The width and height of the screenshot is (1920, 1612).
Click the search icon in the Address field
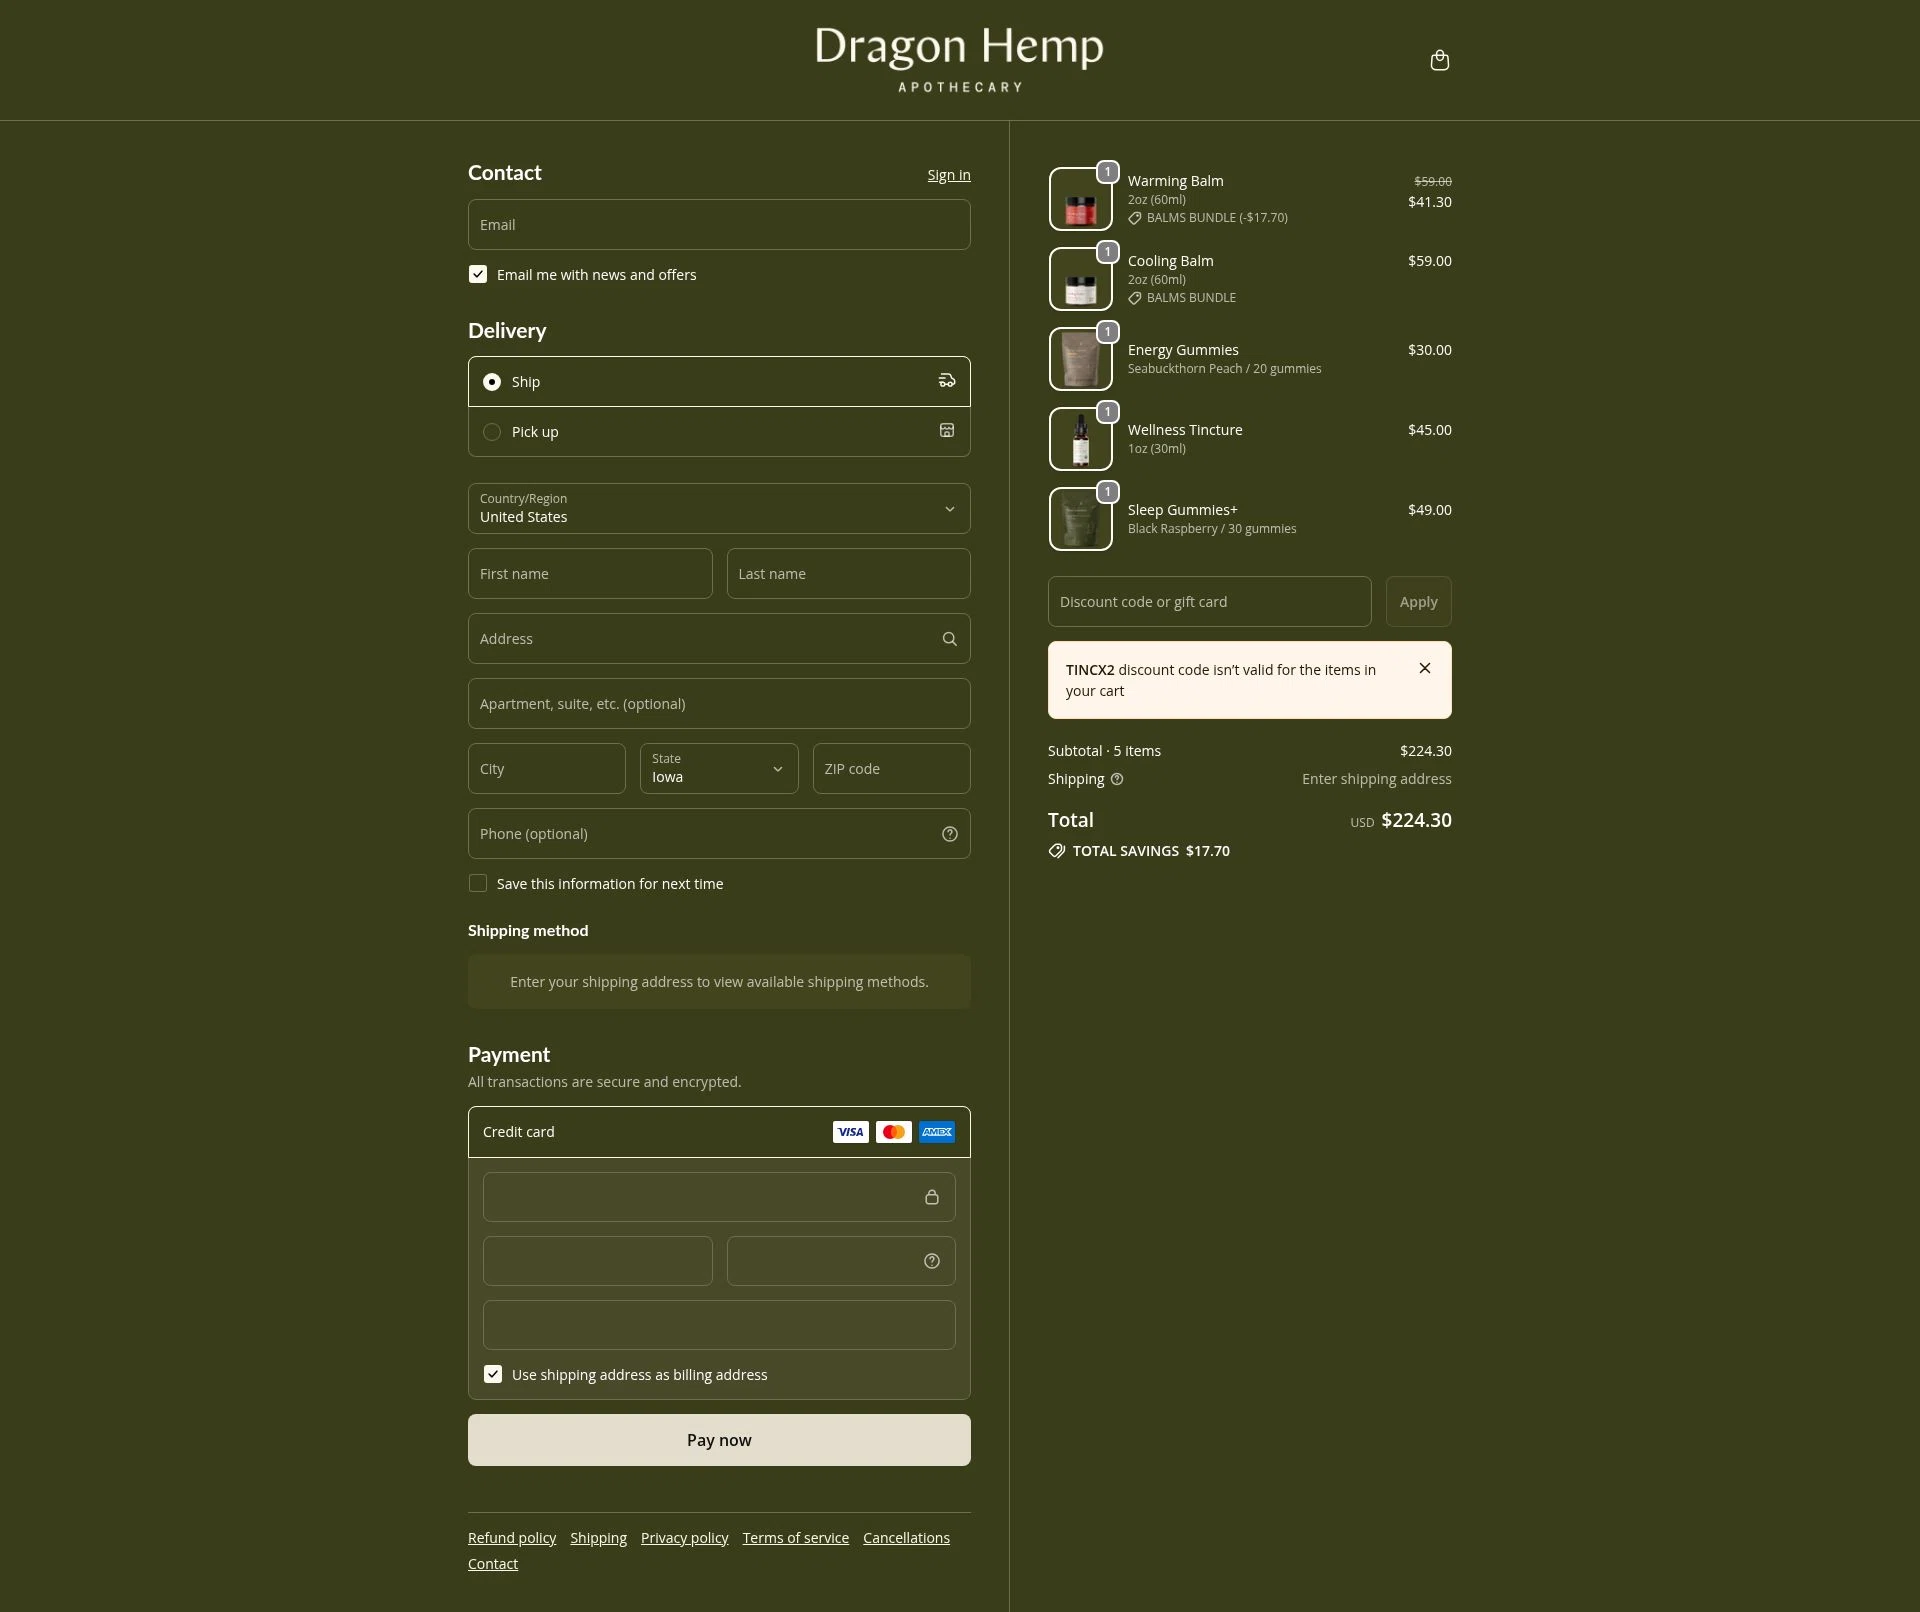point(949,638)
